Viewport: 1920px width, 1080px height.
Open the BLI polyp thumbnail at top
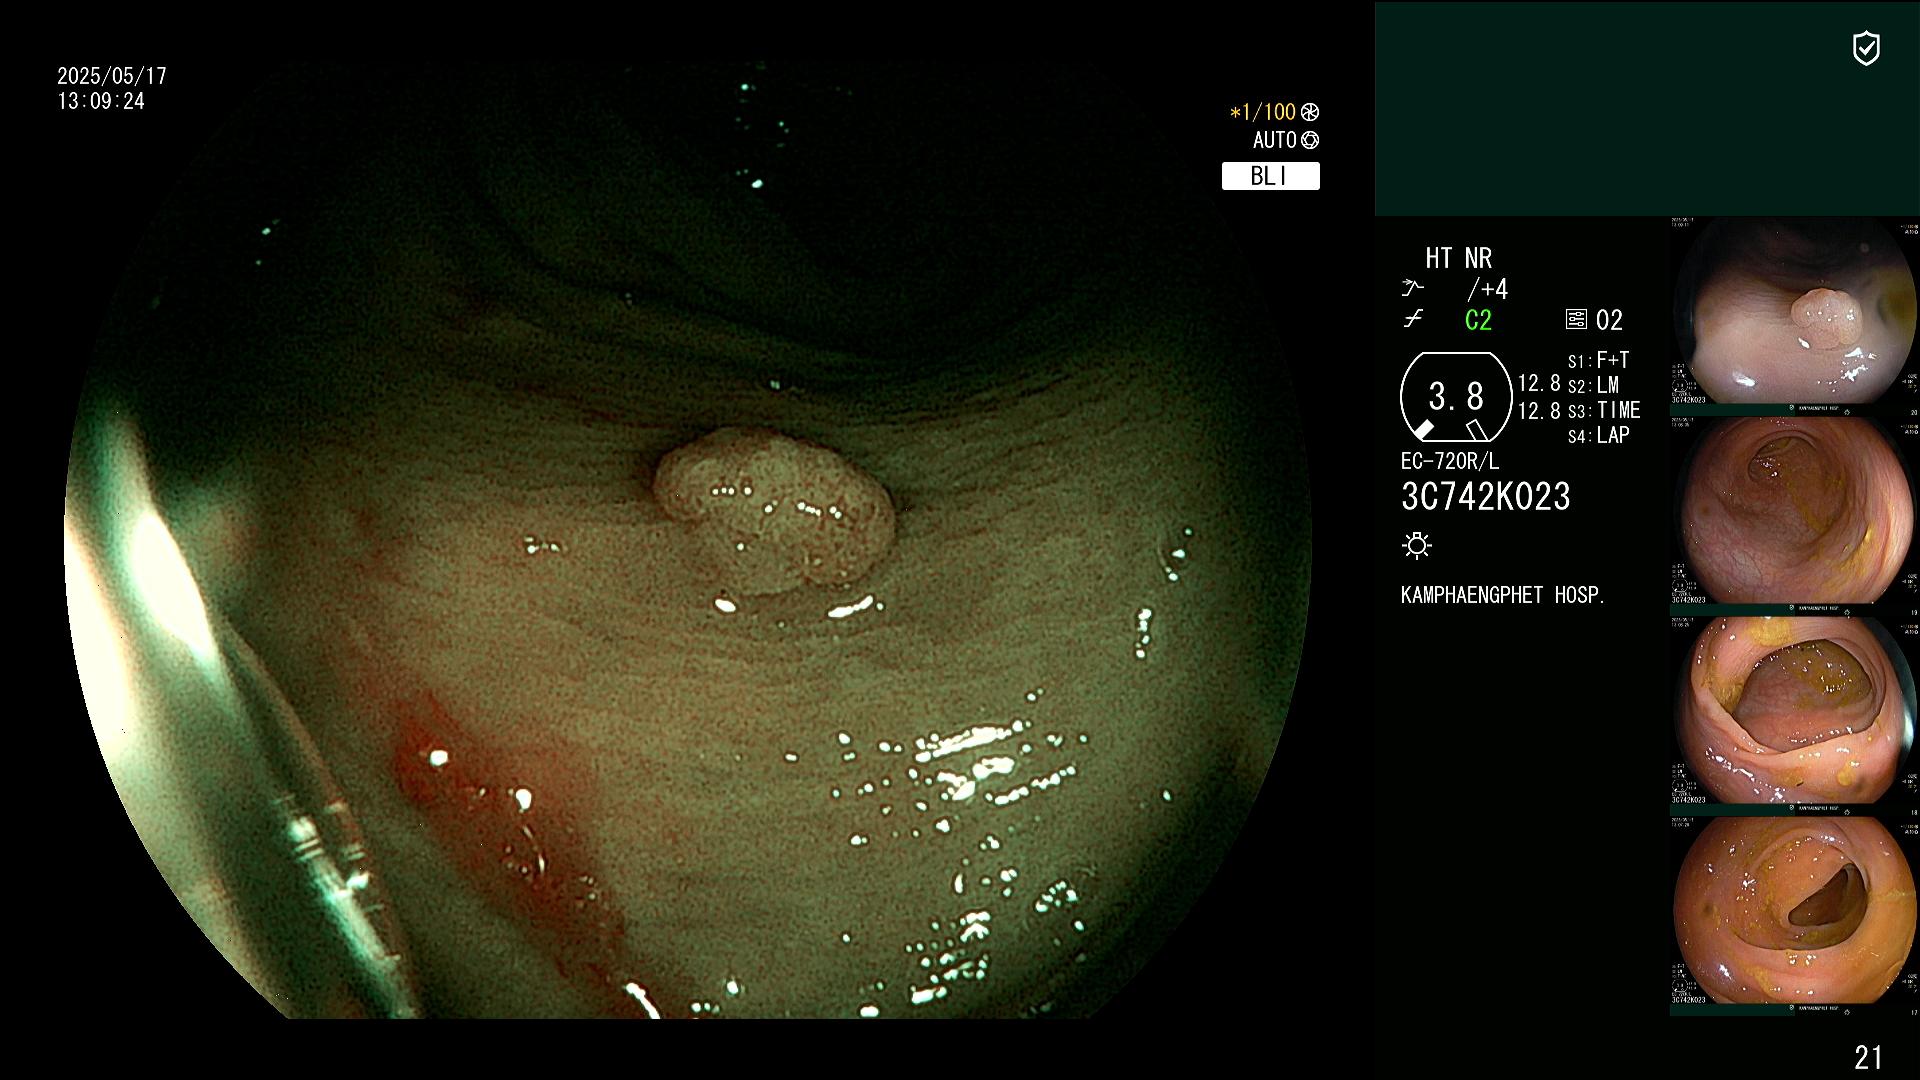click(1794, 314)
